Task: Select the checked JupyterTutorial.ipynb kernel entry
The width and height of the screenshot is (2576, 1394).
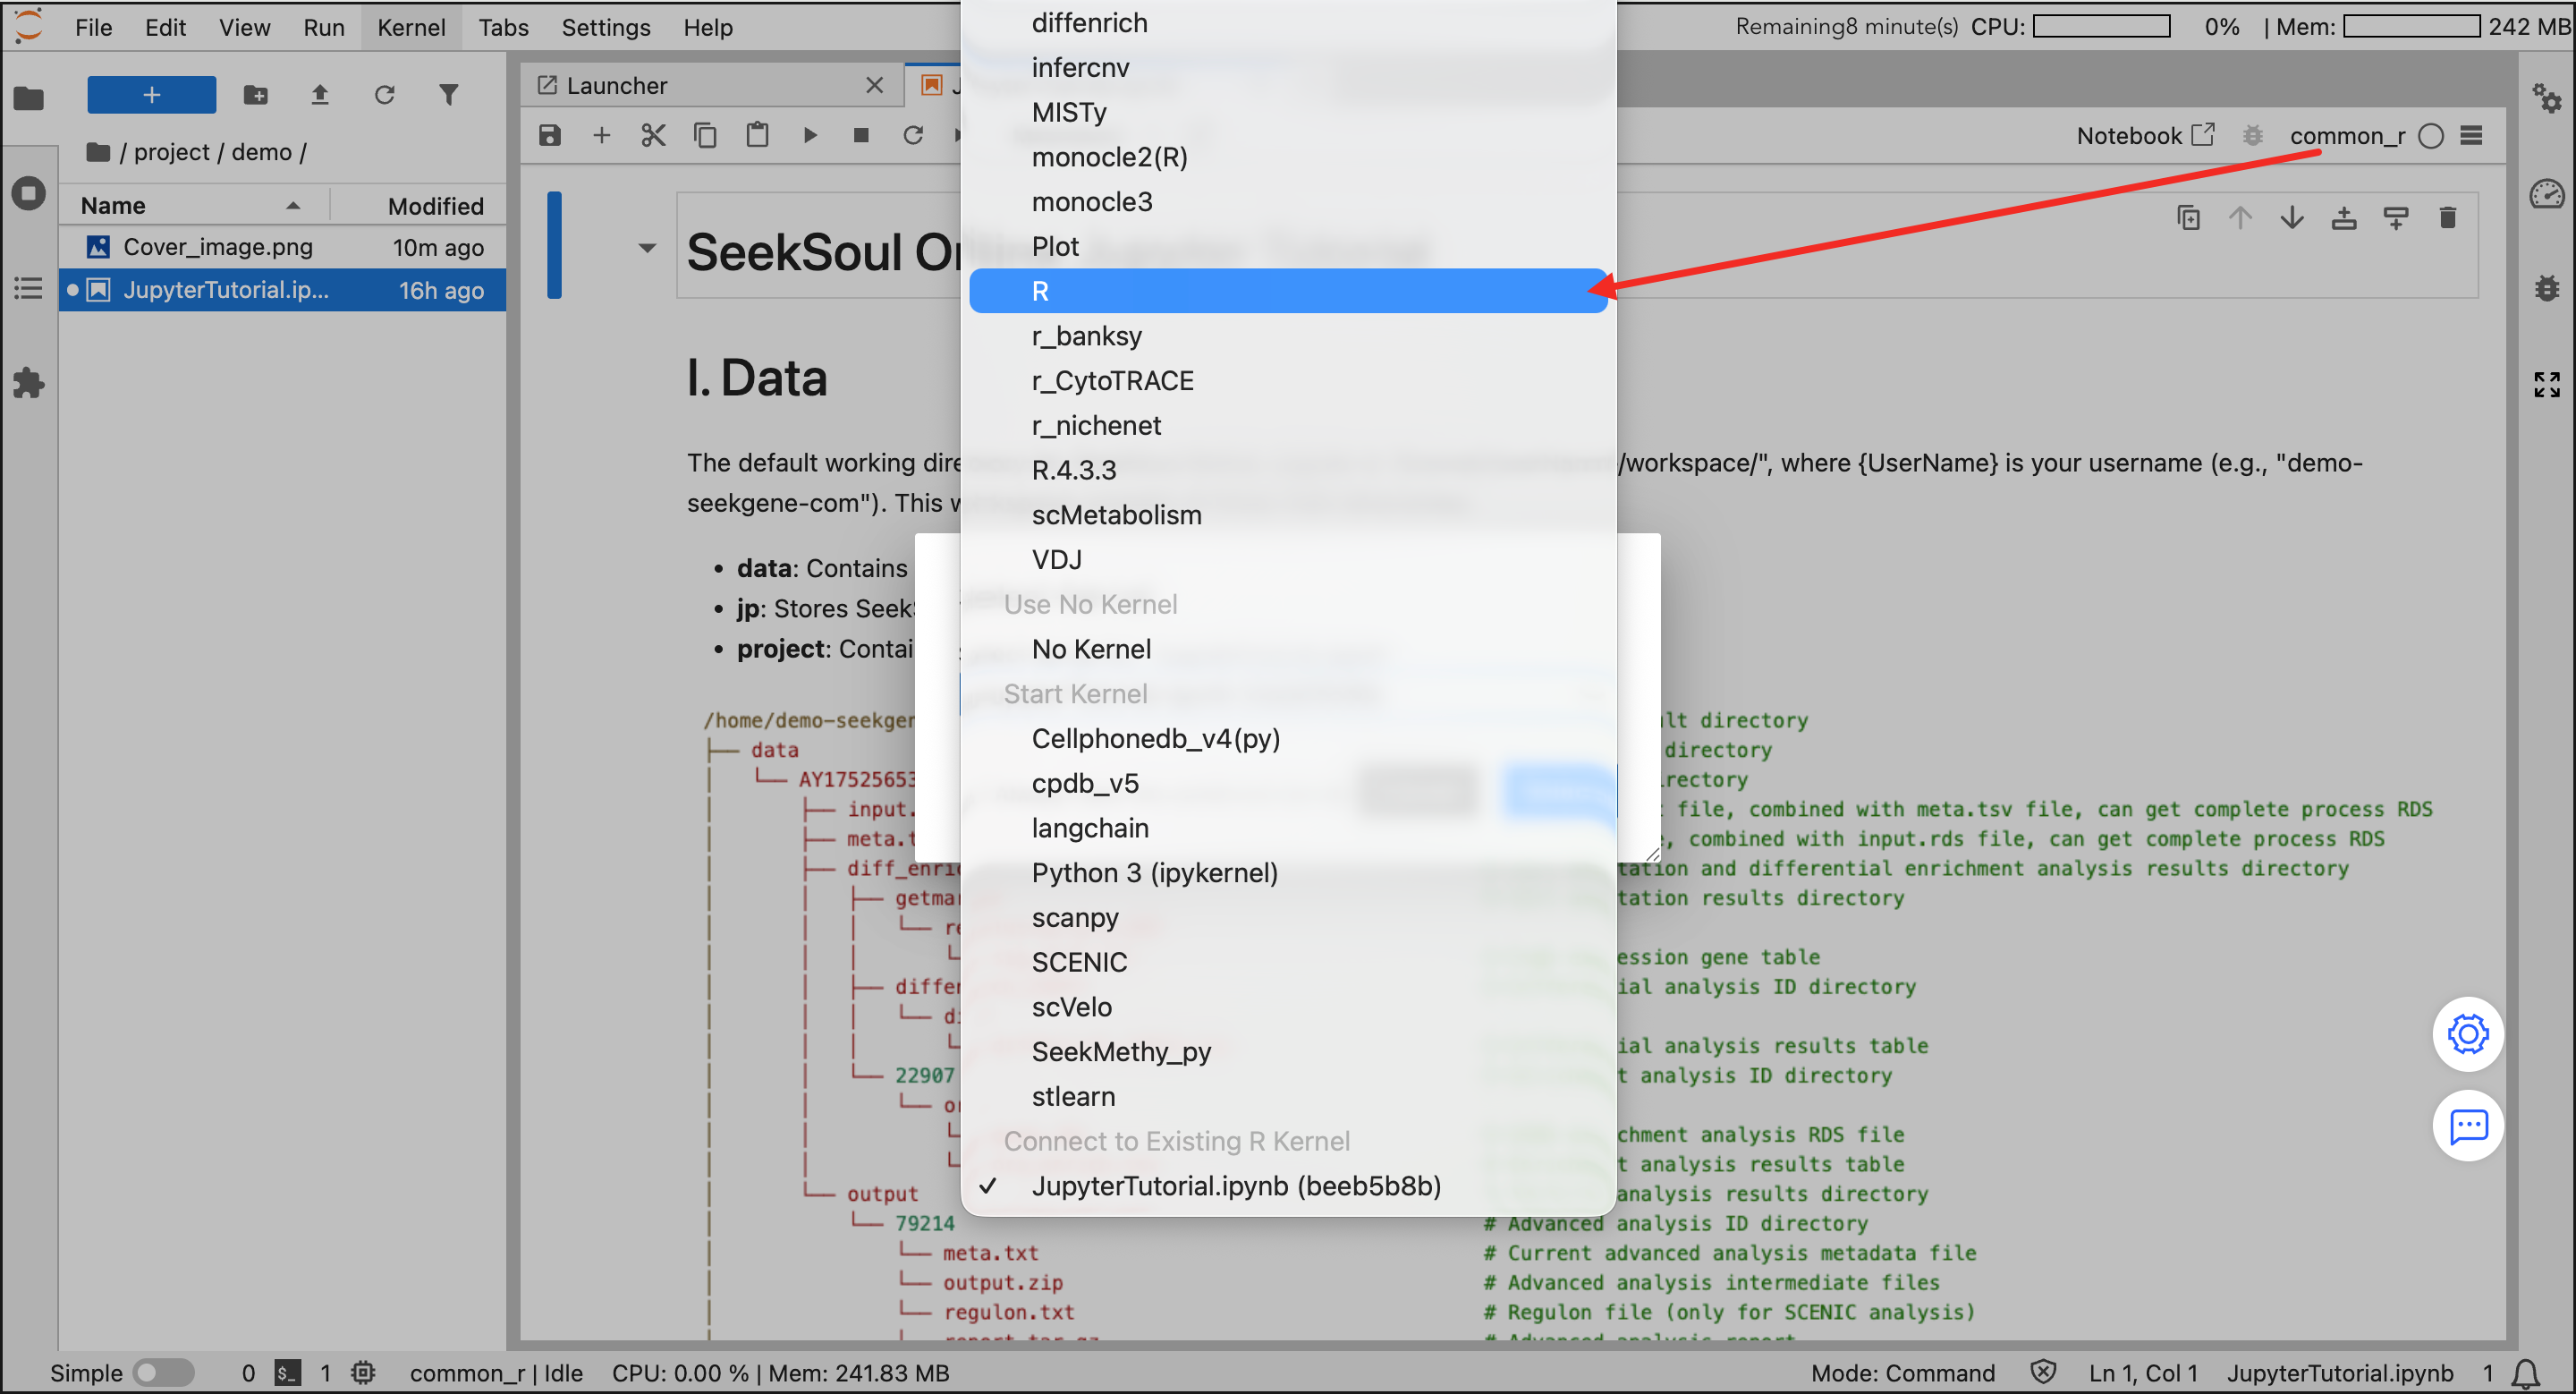Action: tap(1236, 1185)
